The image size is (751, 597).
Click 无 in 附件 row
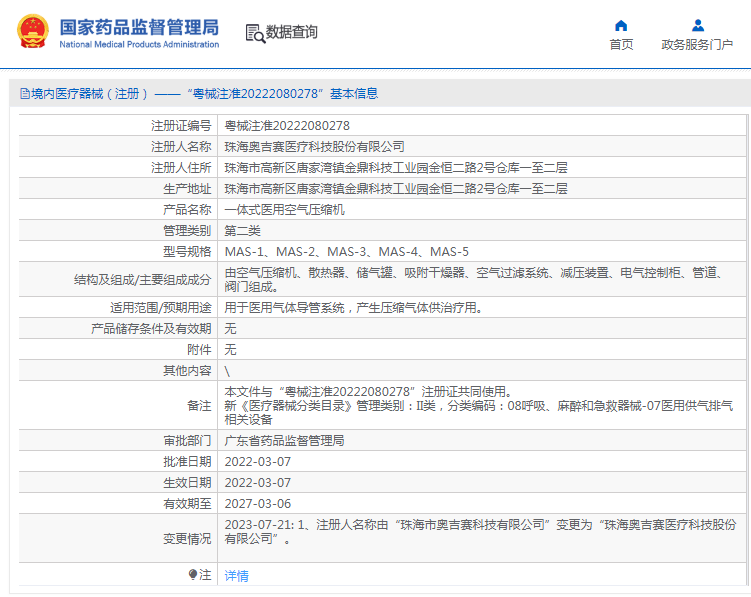click(230, 350)
